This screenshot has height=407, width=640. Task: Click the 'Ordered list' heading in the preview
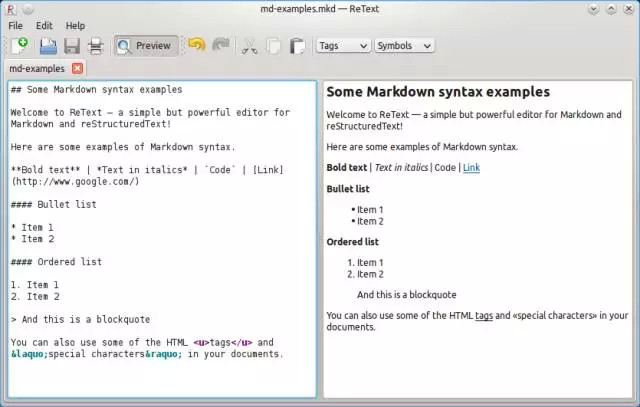coord(352,242)
